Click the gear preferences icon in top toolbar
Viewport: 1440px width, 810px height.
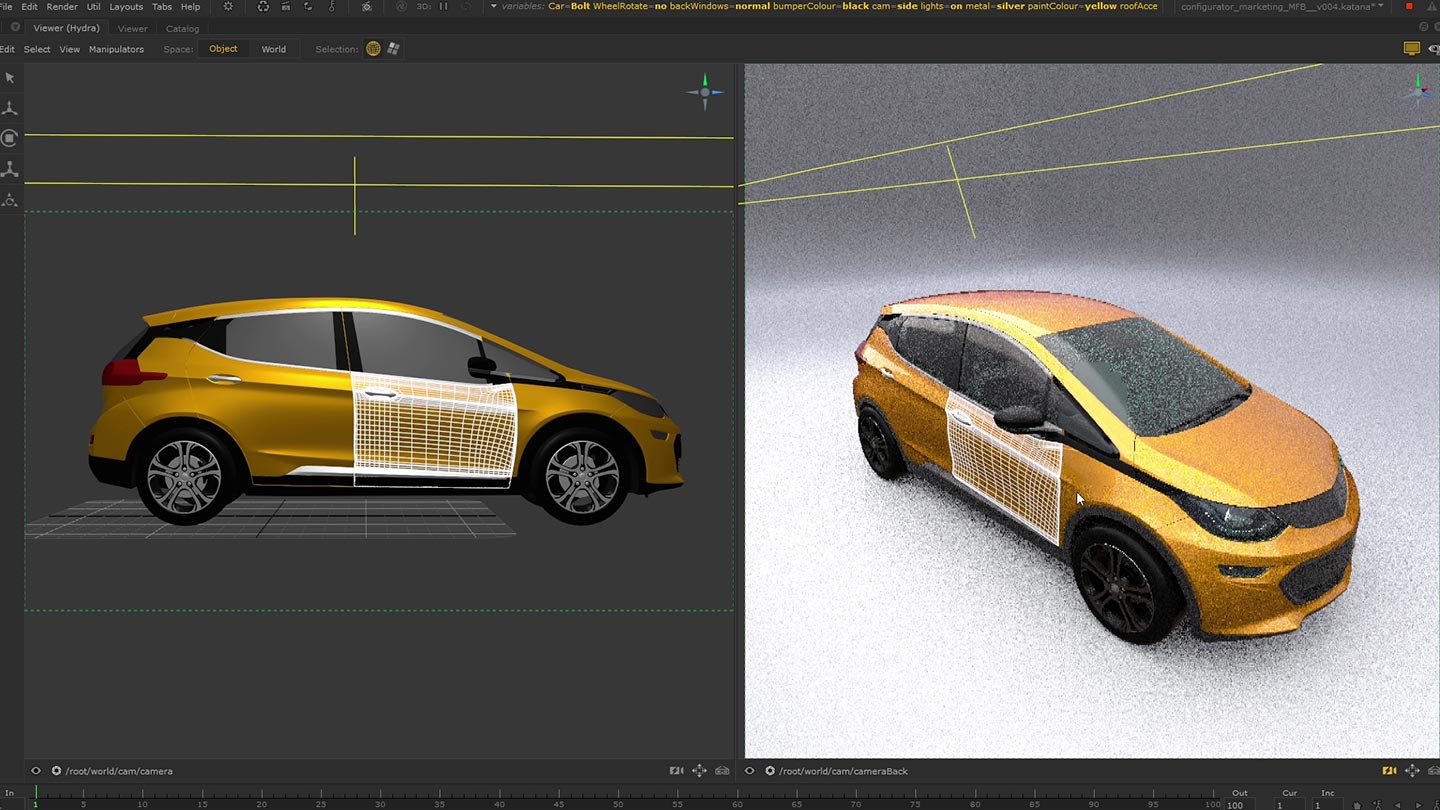[x=228, y=7]
